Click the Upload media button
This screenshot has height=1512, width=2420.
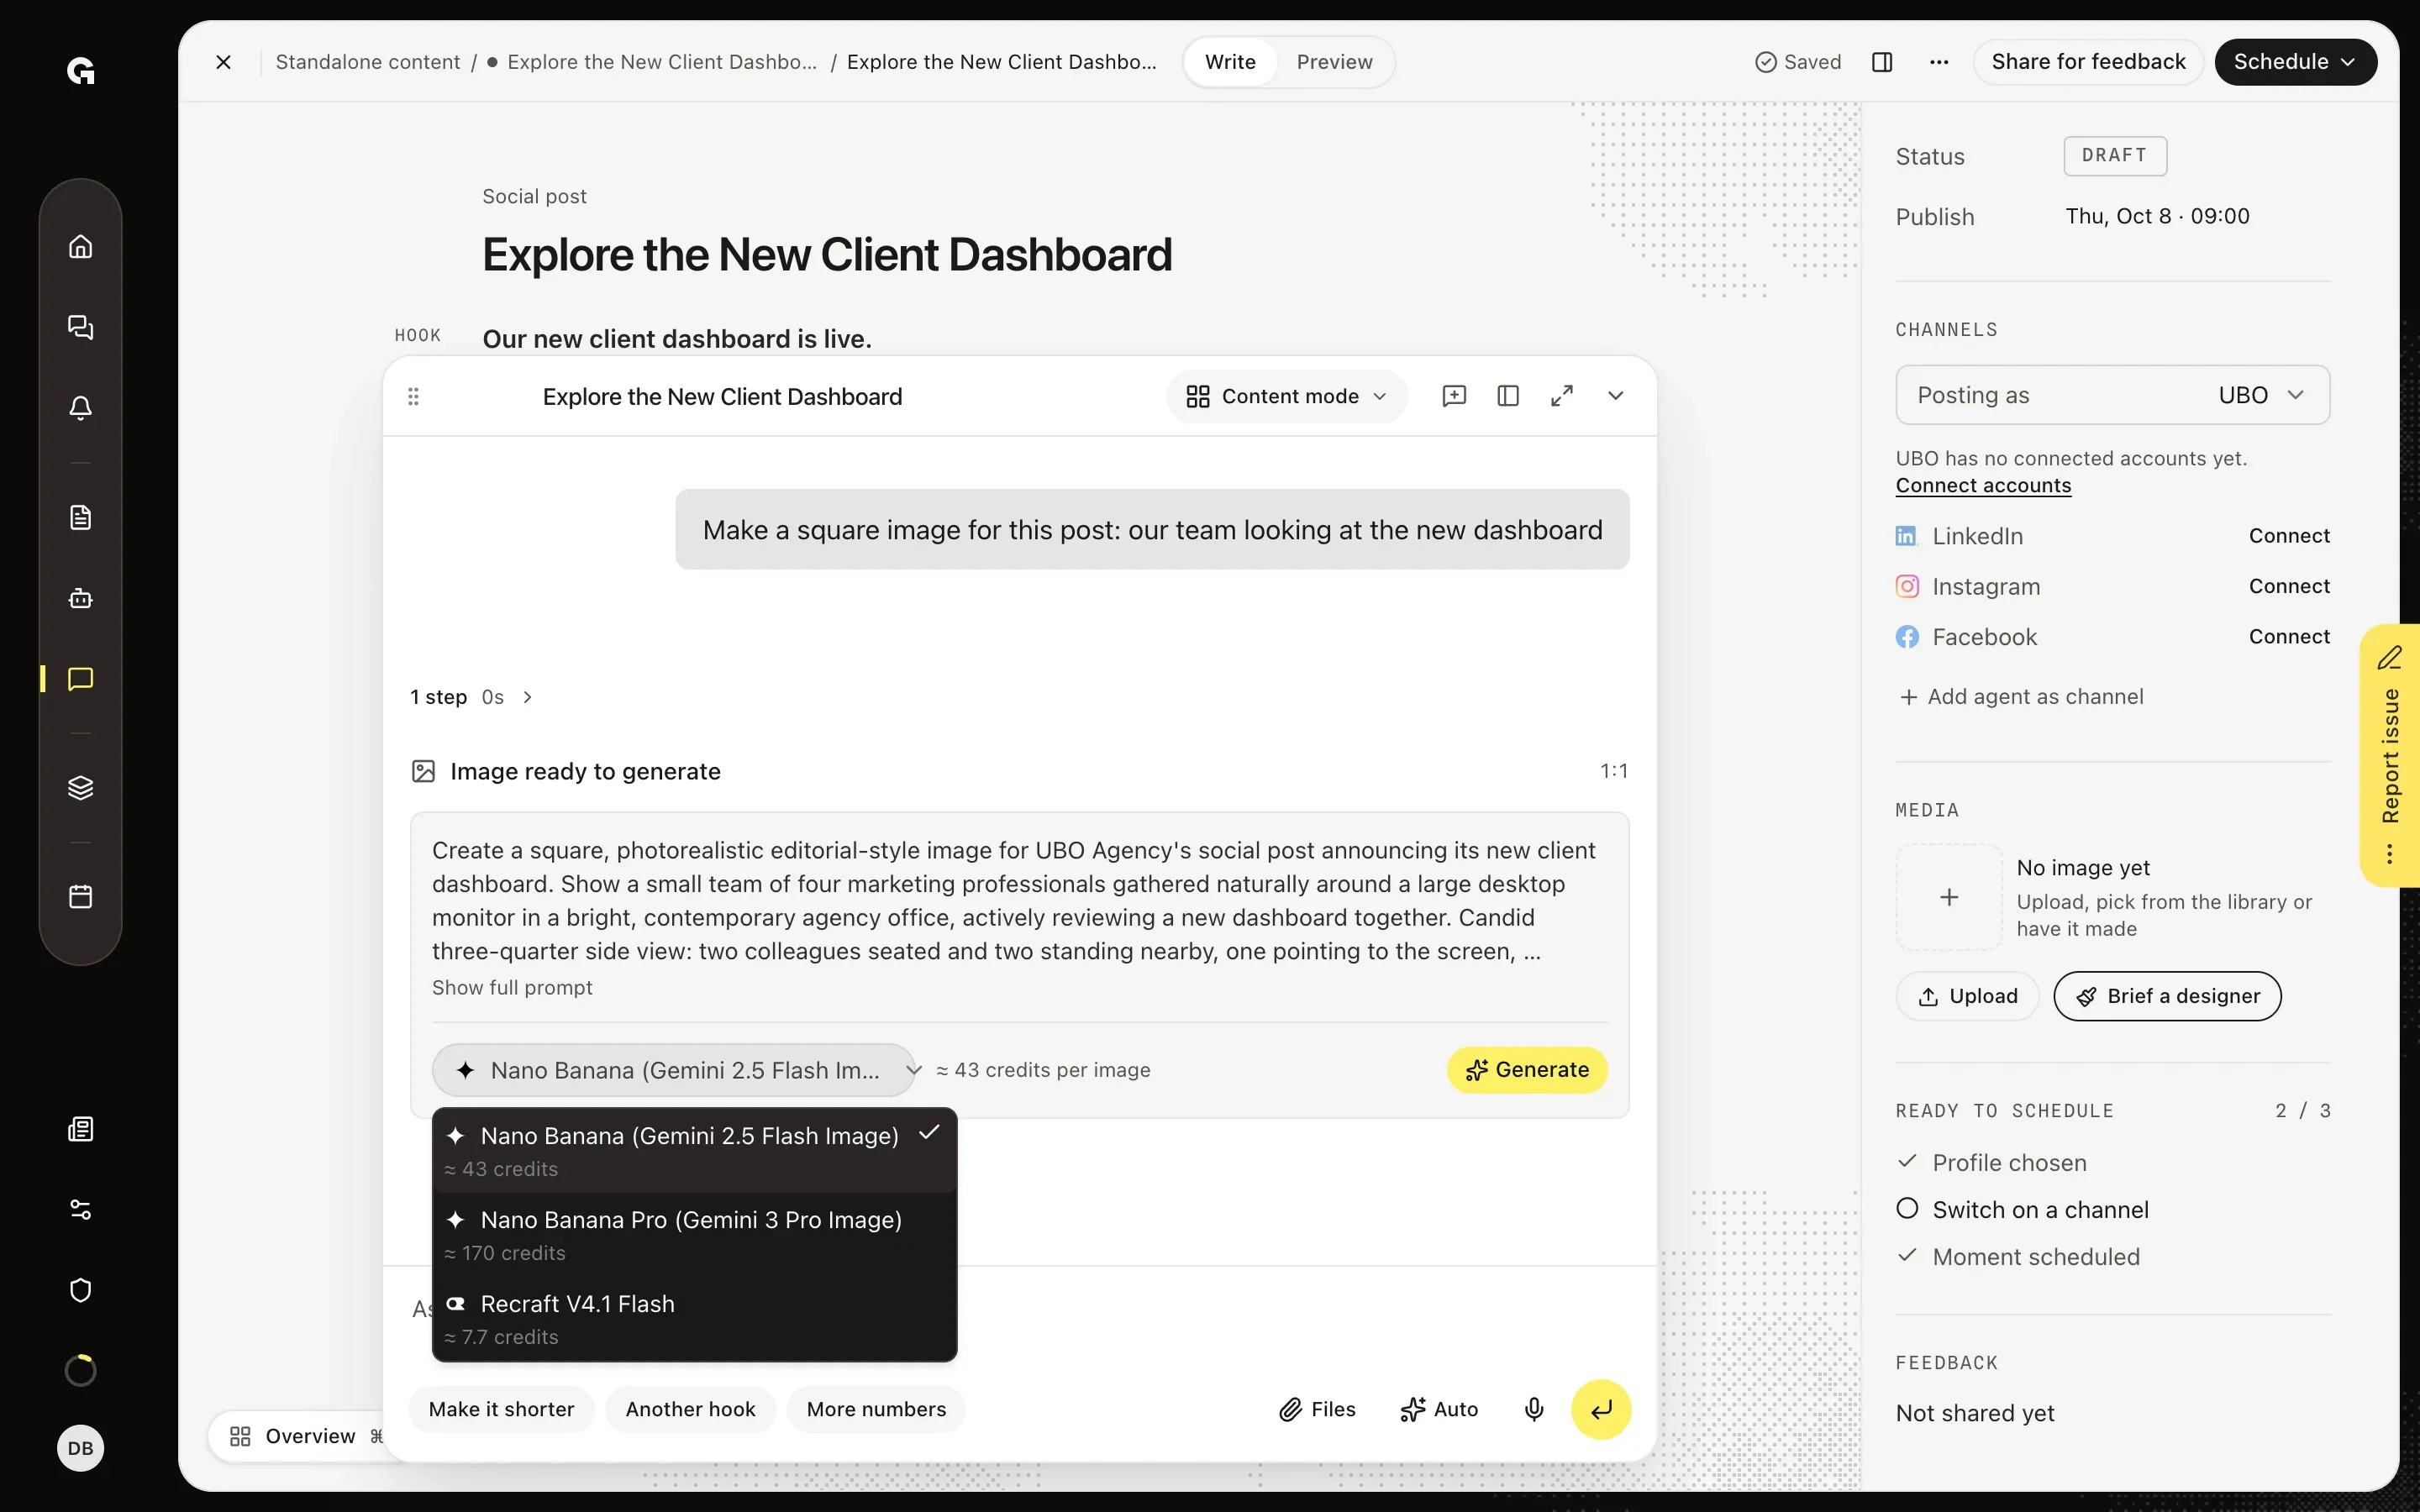(x=1967, y=996)
